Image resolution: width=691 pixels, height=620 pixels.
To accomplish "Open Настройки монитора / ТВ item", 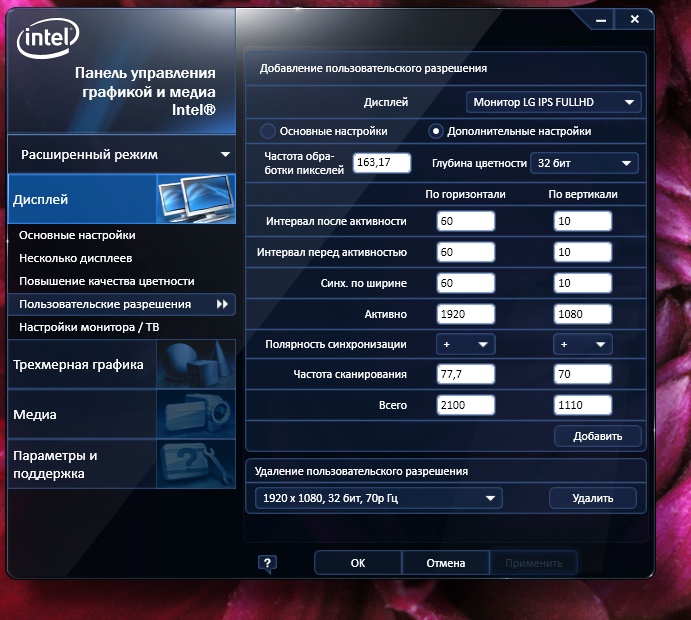I will [x=89, y=327].
